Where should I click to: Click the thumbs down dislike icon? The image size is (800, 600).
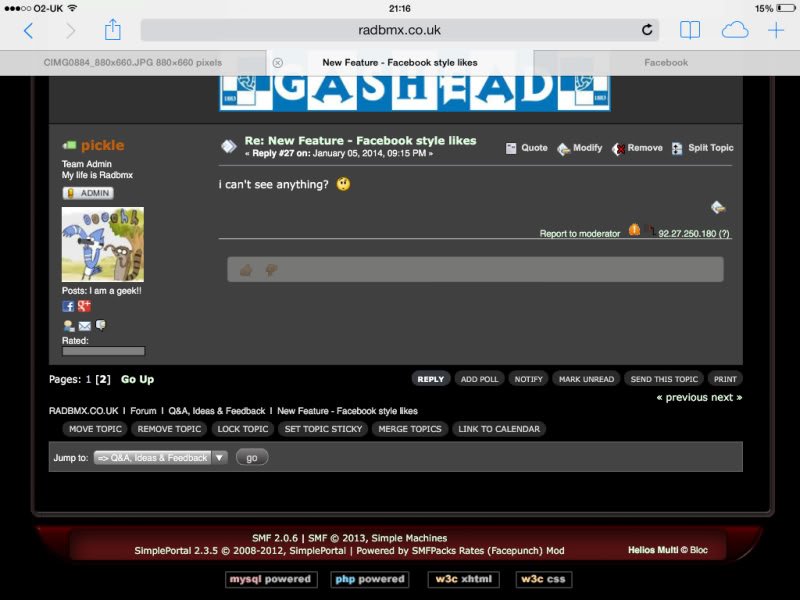coord(271,269)
